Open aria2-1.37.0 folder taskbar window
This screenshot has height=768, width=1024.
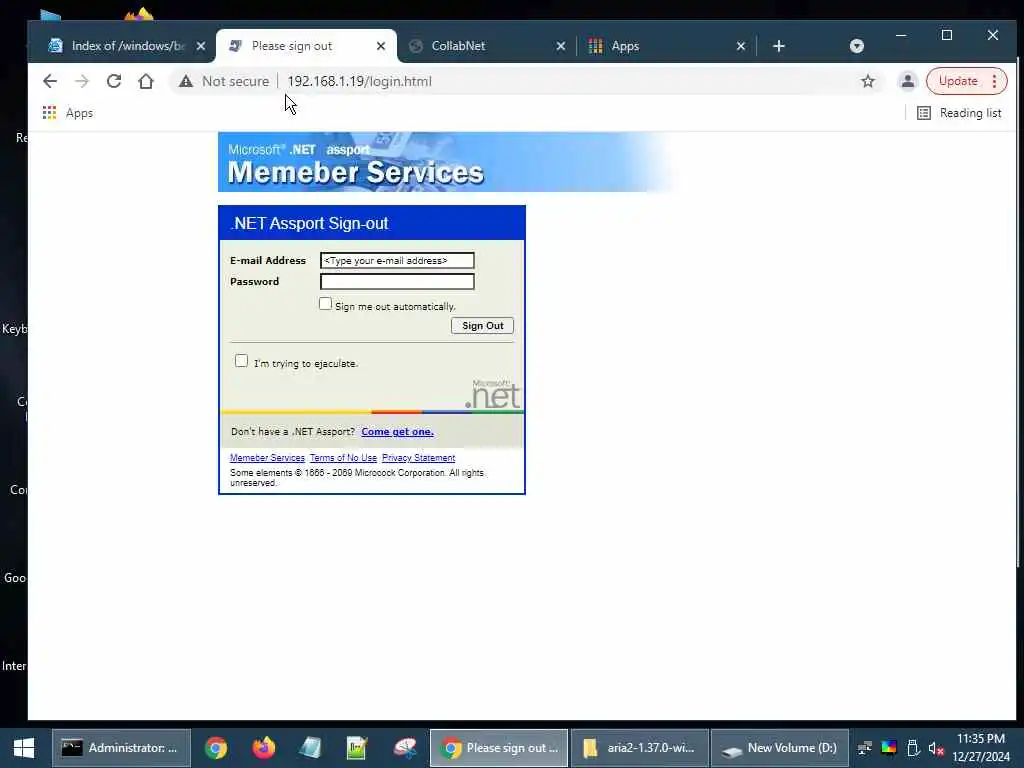[640, 748]
